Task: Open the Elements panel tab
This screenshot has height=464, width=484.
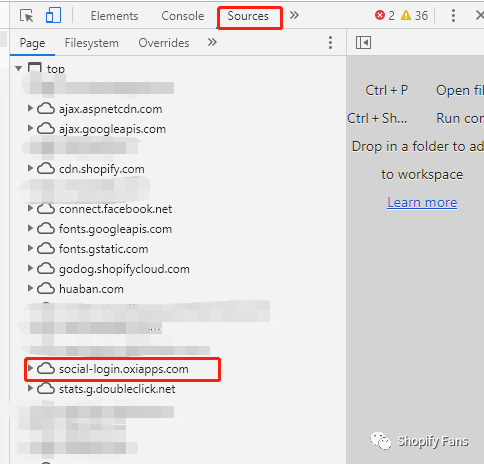Action: pos(114,16)
